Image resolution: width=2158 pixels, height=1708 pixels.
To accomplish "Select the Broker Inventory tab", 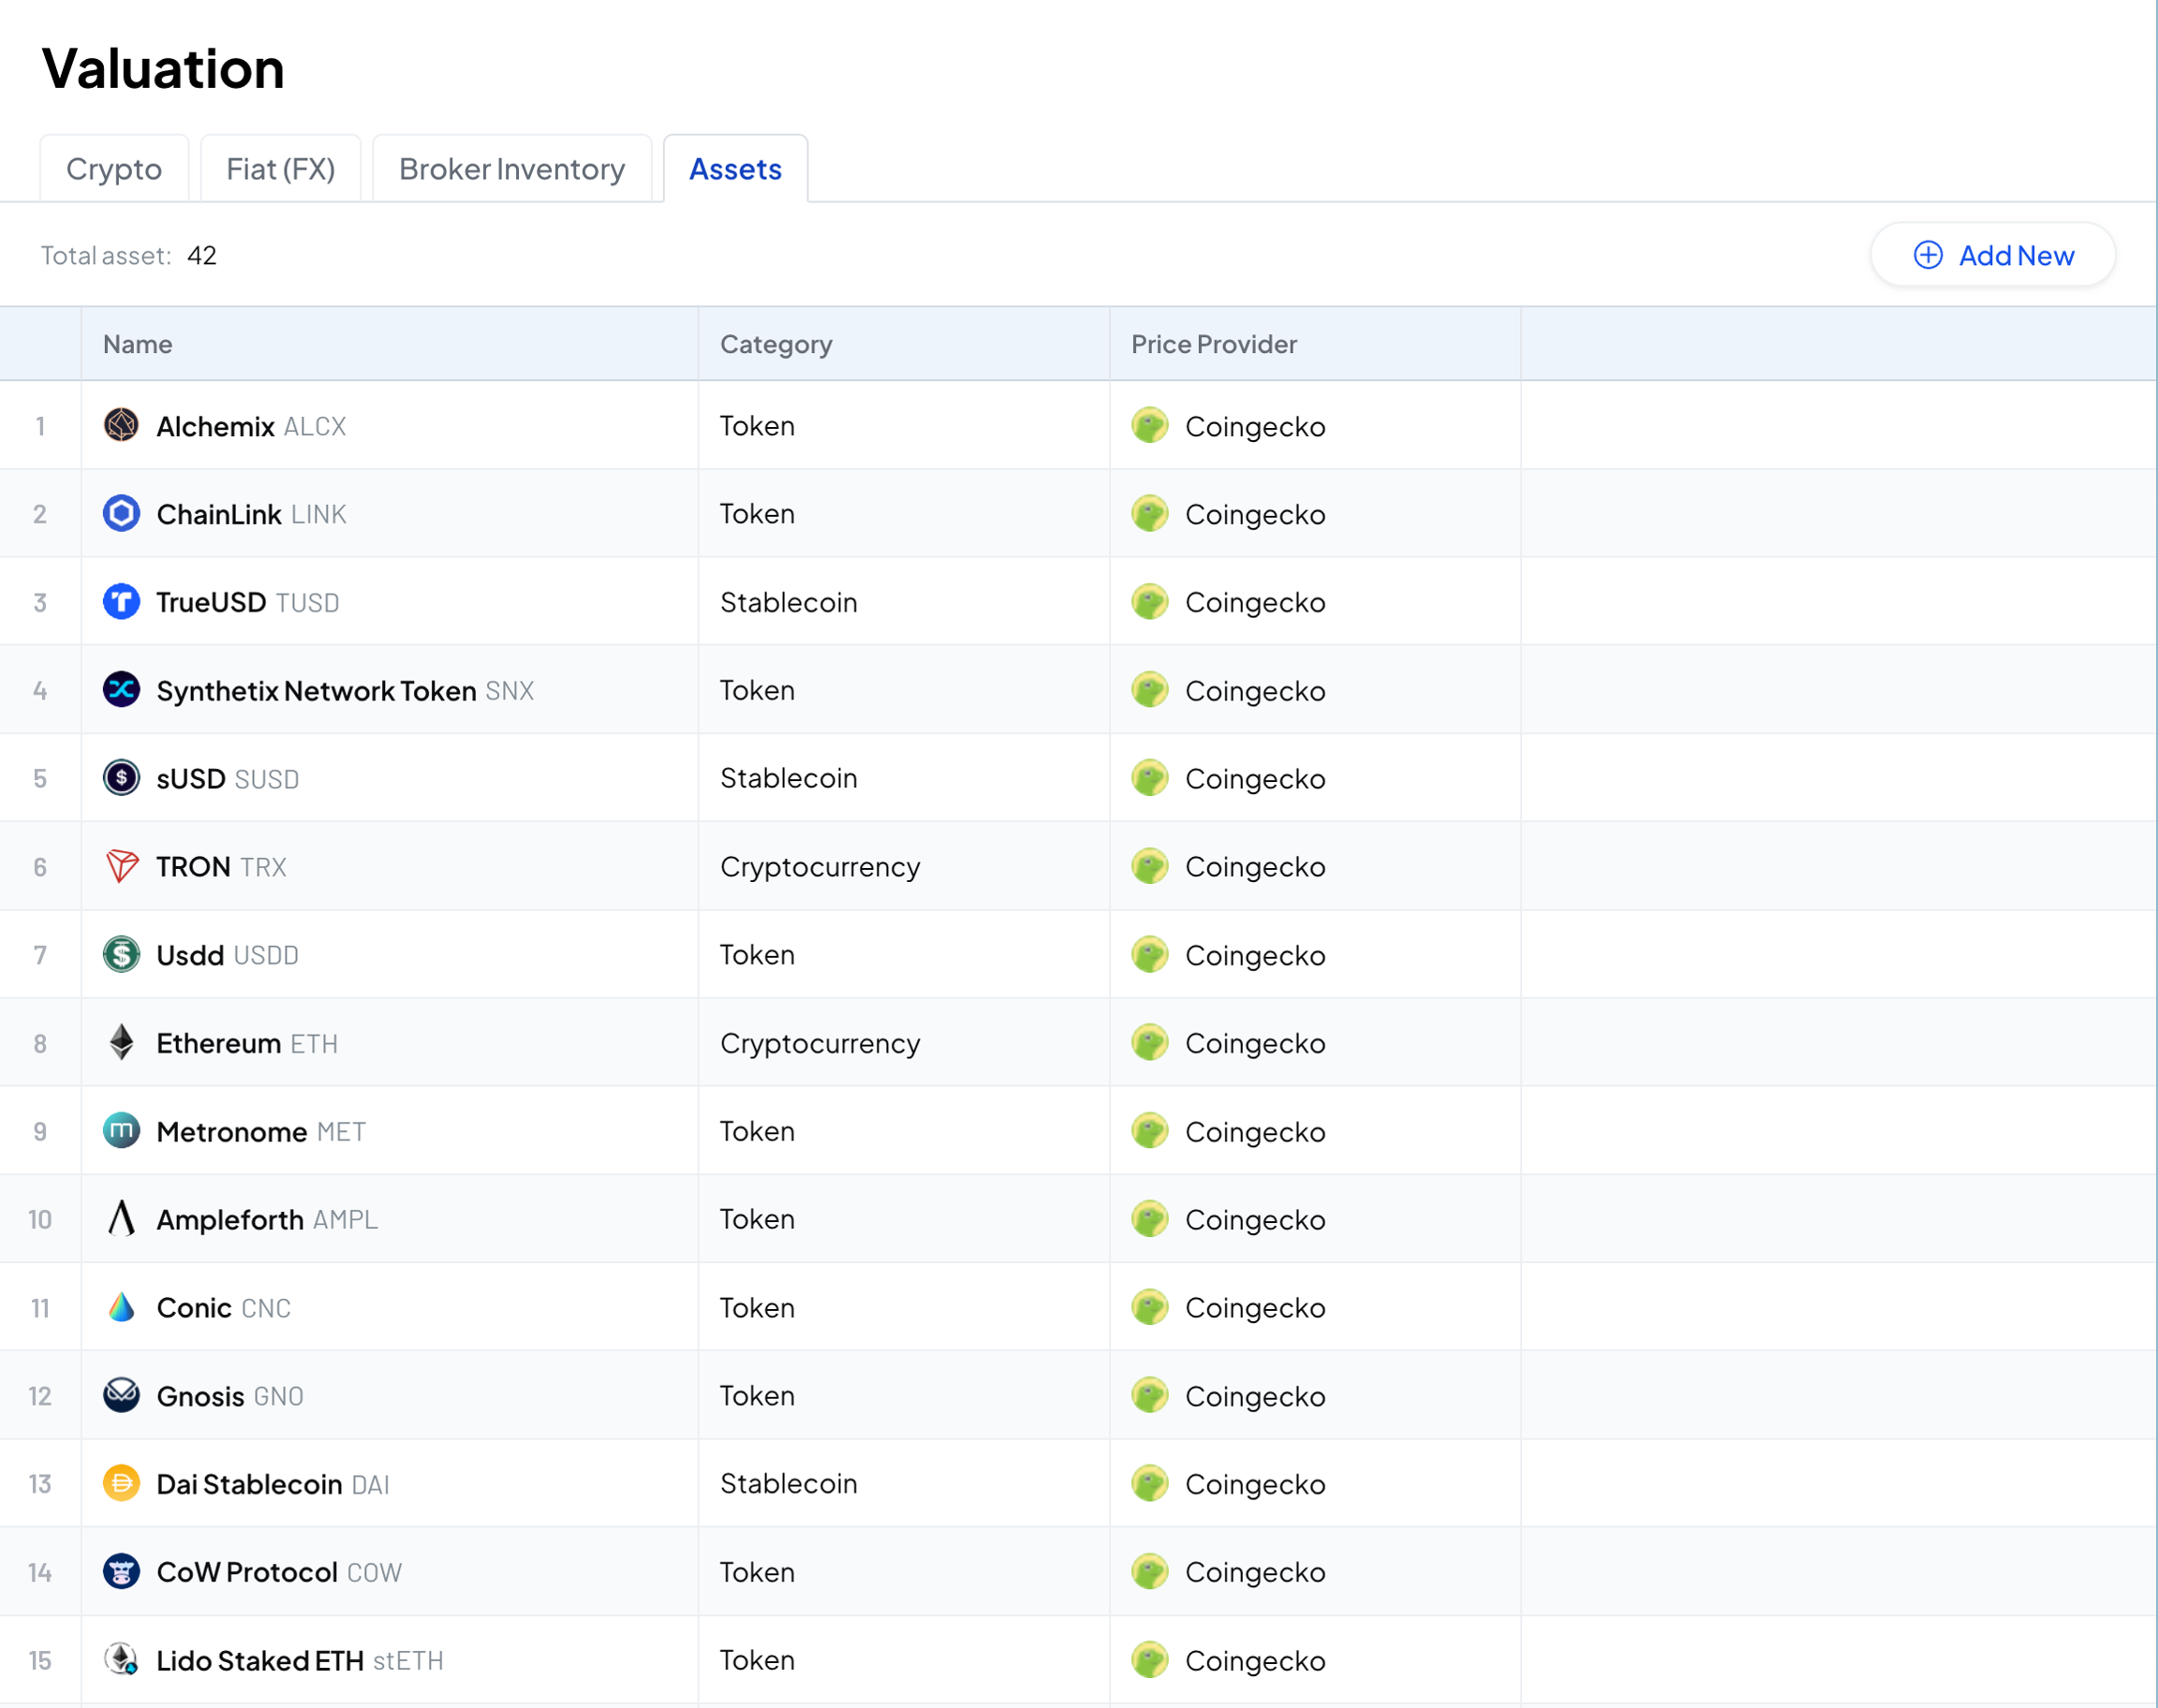I will [511, 169].
